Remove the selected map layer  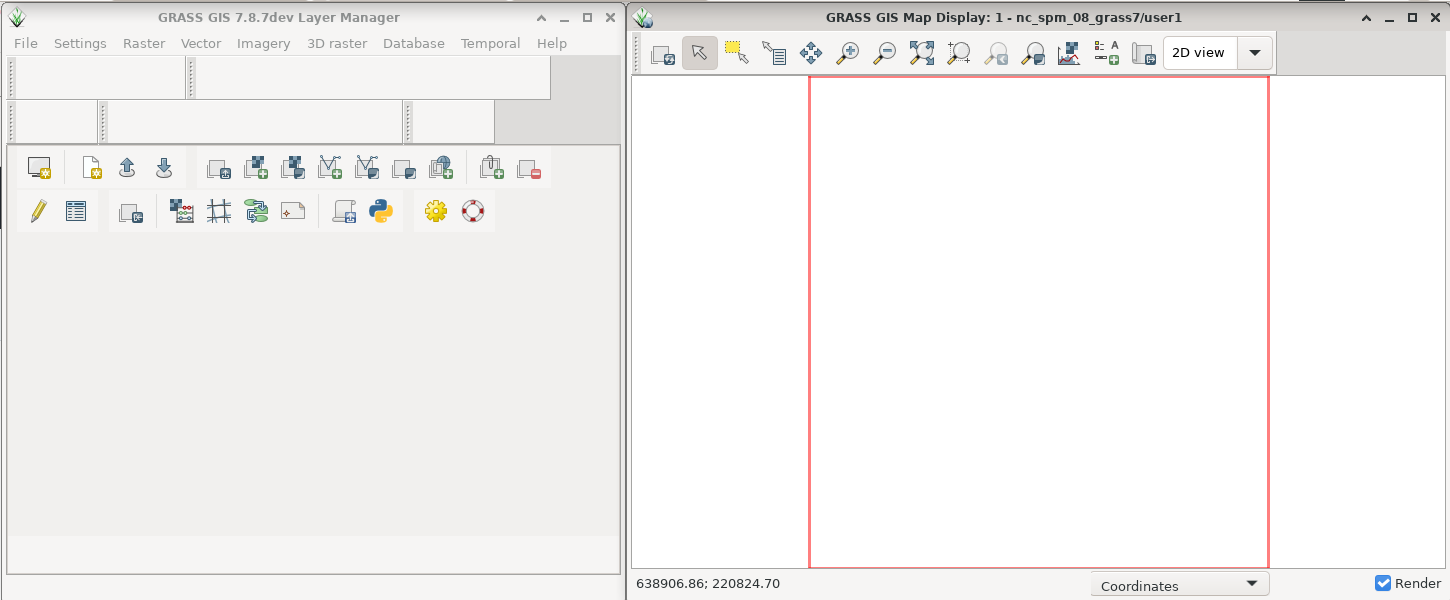(x=529, y=168)
